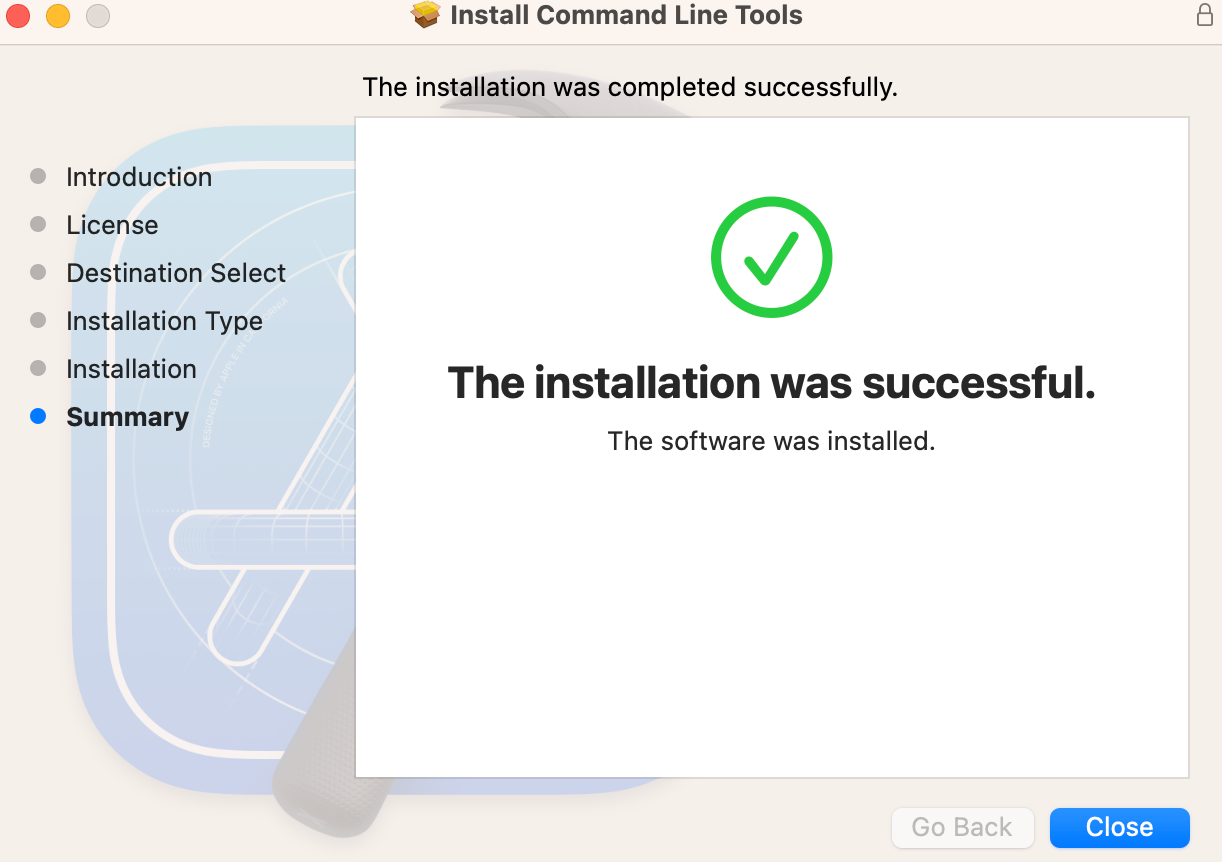Minimize the installer with the yellow button
The width and height of the screenshot is (1222, 862).
pyautogui.click(x=58, y=16)
